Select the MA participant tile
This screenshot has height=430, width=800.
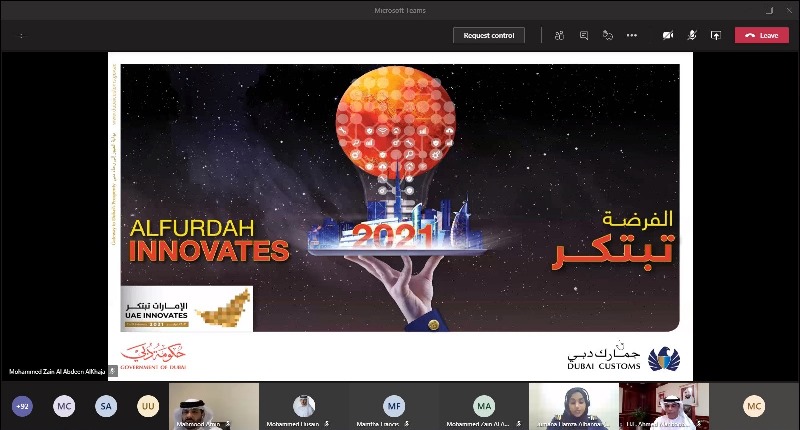pyautogui.click(x=484, y=406)
